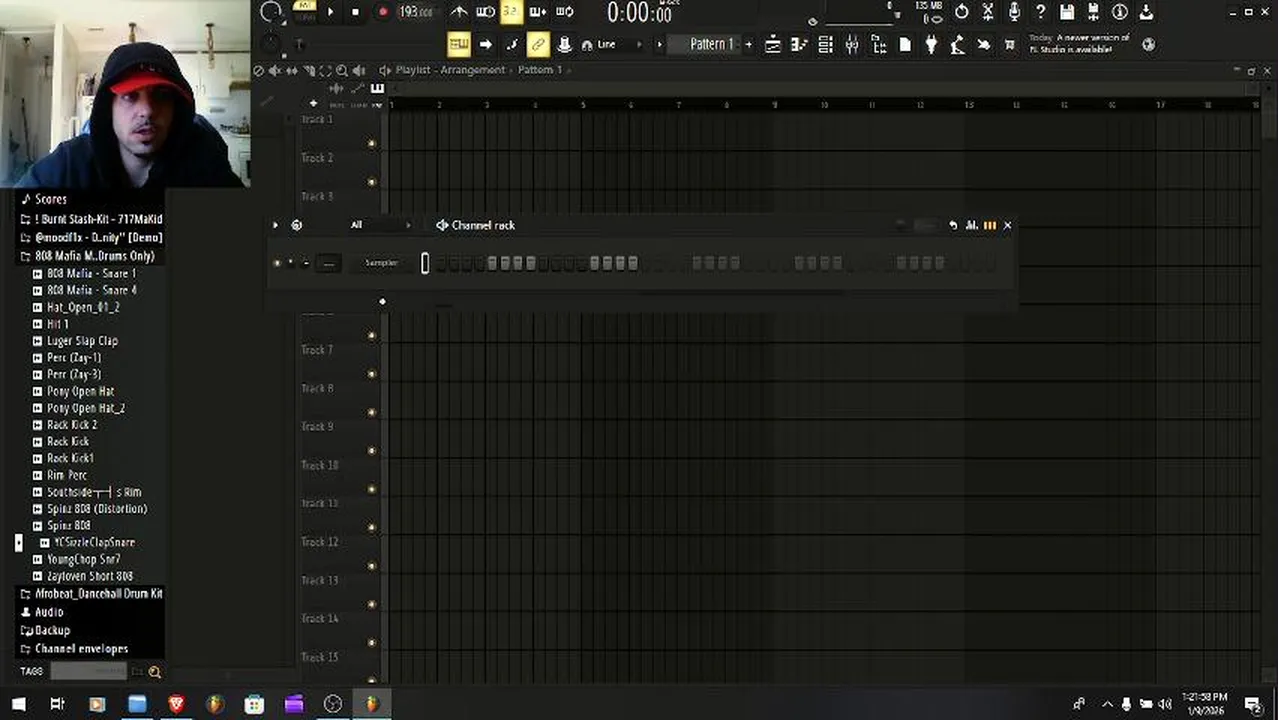
Task: Click the undo history icon
Action: (x=962, y=12)
